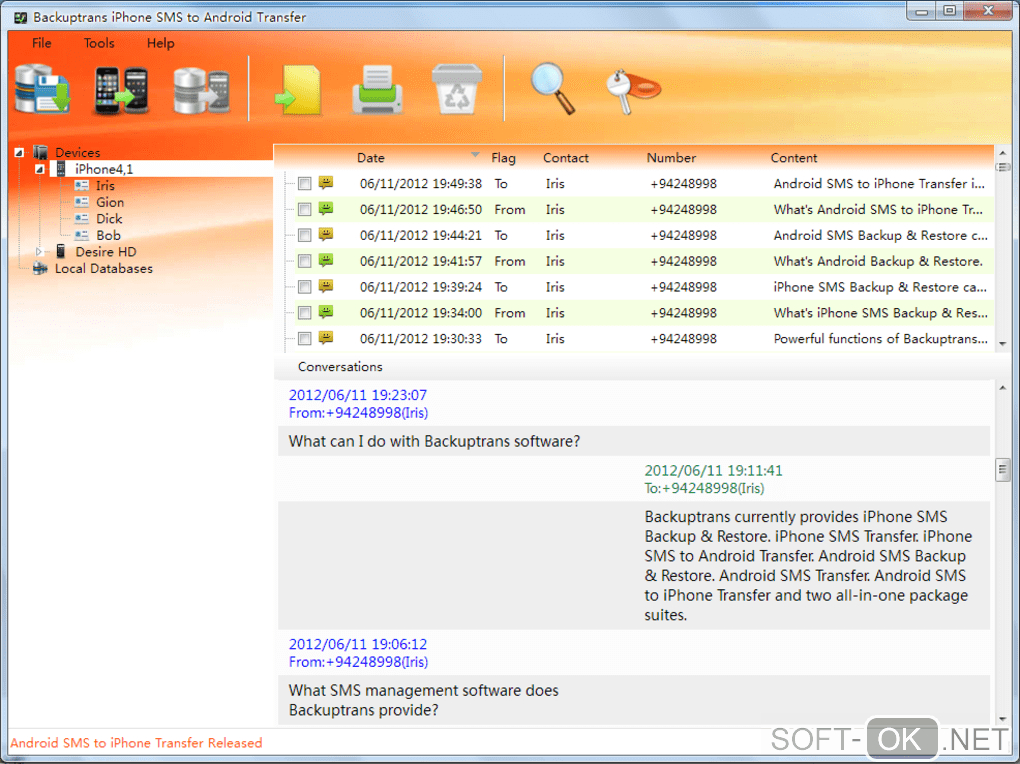This screenshot has width=1020, height=764.
Task: Select the Bob contact in the tree
Action: point(108,235)
